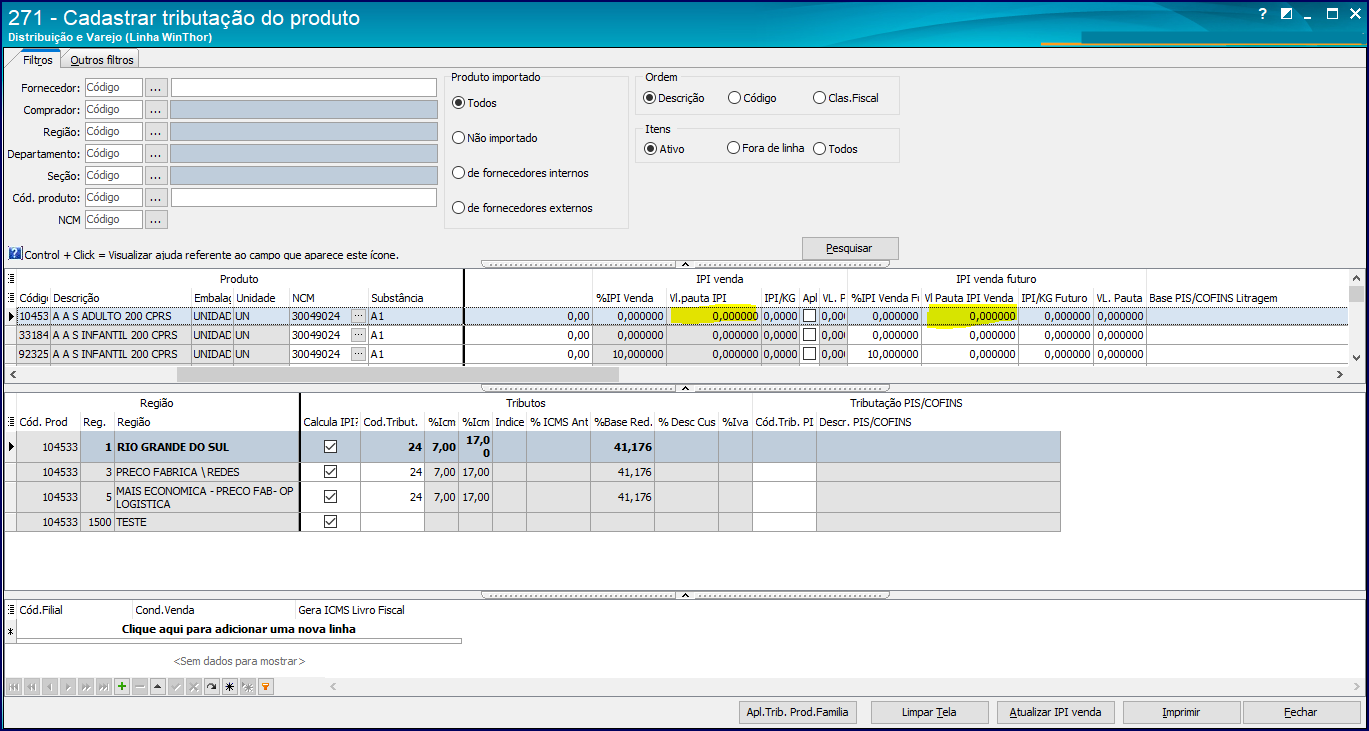Save bookmark with asterisk icon
The image size is (1369, 731).
[230, 687]
